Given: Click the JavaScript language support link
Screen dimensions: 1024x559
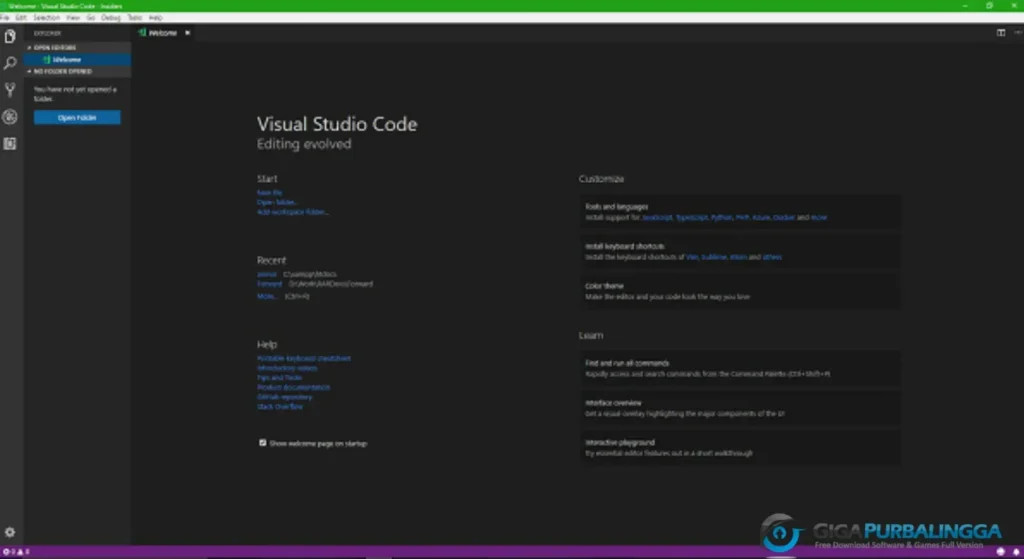Looking at the screenshot, I should point(657,217).
